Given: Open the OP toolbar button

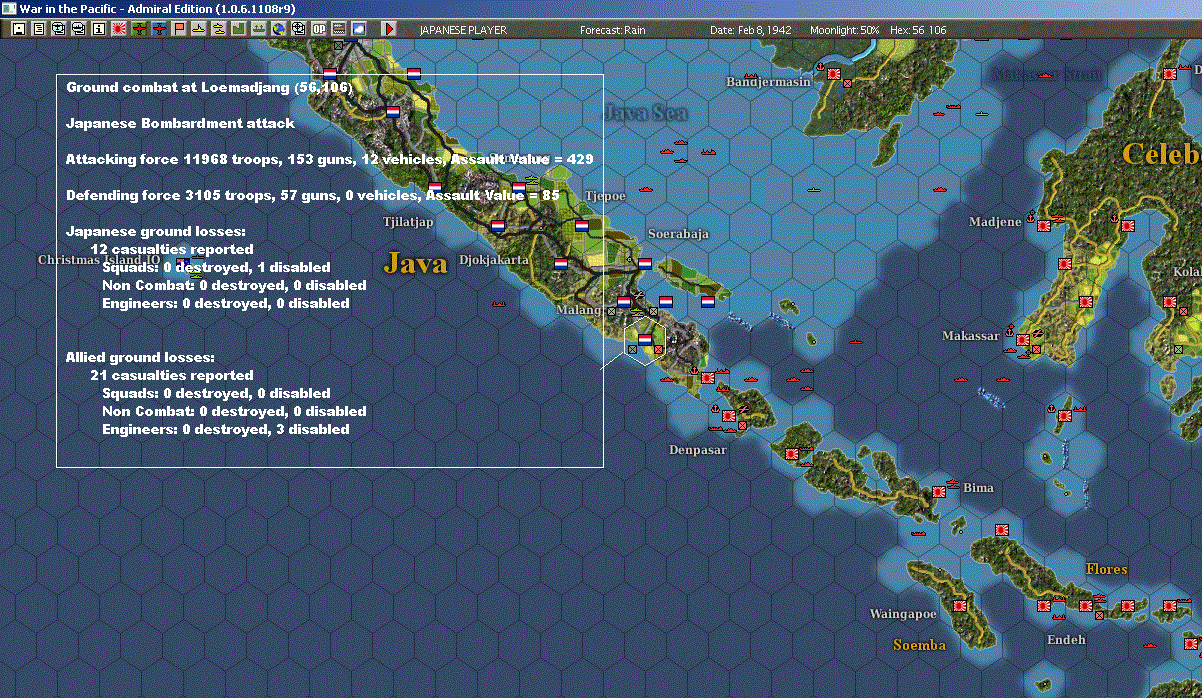Looking at the screenshot, I should (318, 29).
